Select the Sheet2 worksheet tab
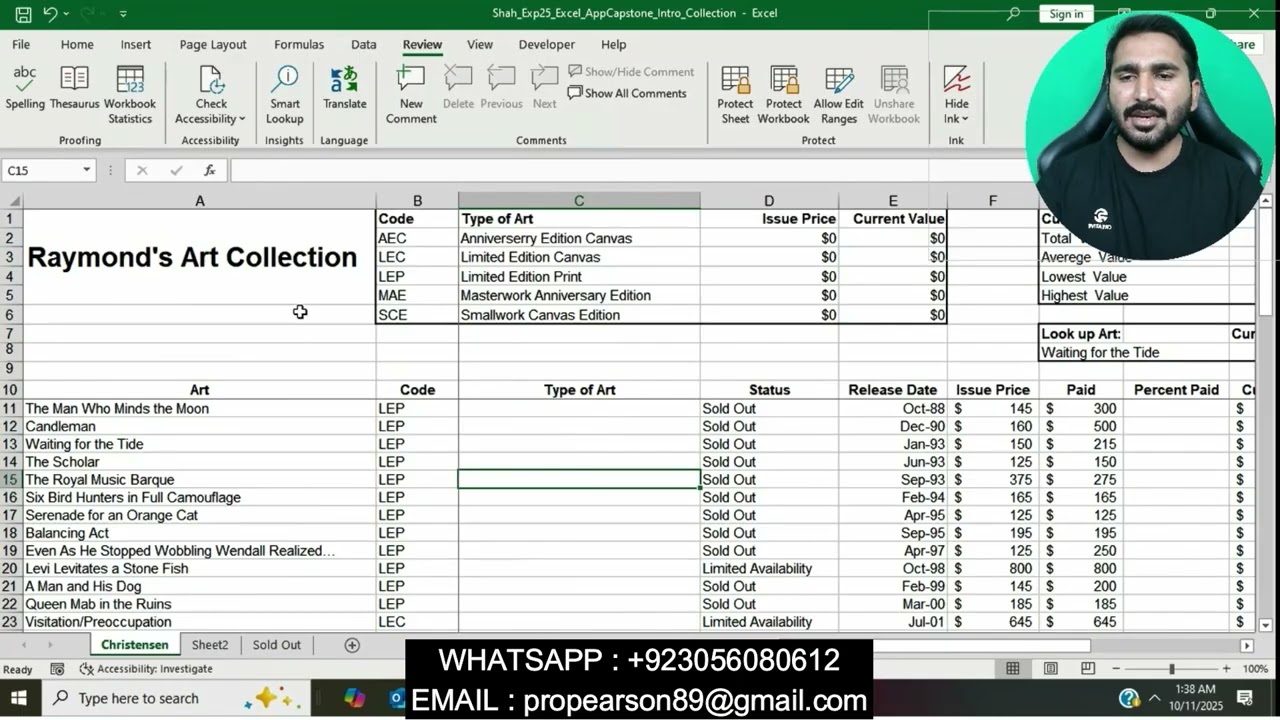This screenshot has width=1280, height=720. (210, 645)
